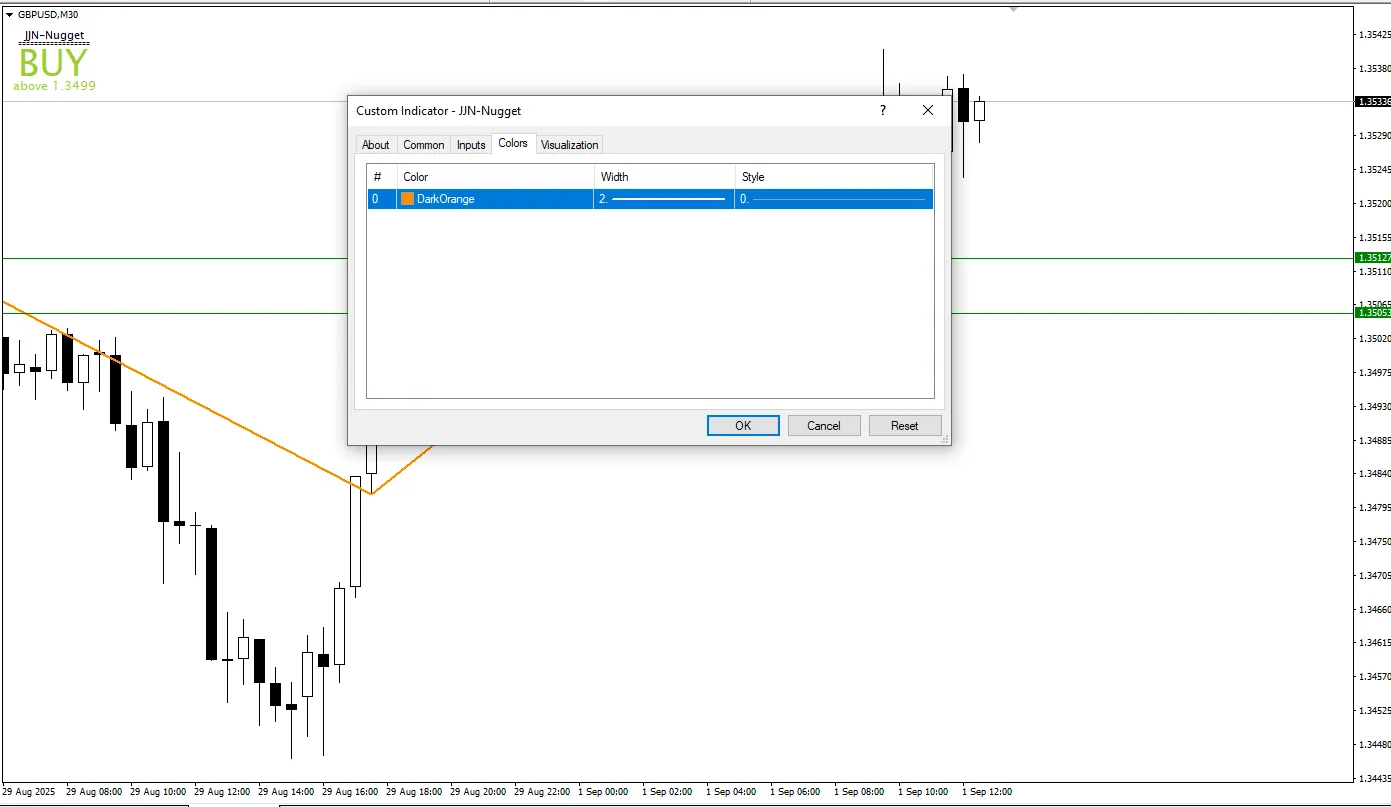This screenshot has width=1391, height=807.
Task: Open the line Width selector in row 0
Action: 664,199
